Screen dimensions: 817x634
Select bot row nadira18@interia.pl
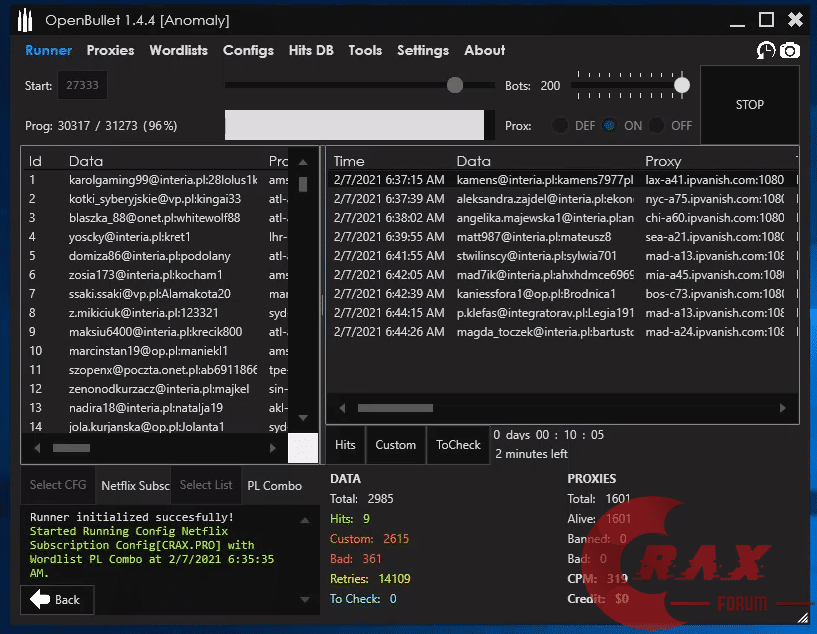click(x=156, y=408)
